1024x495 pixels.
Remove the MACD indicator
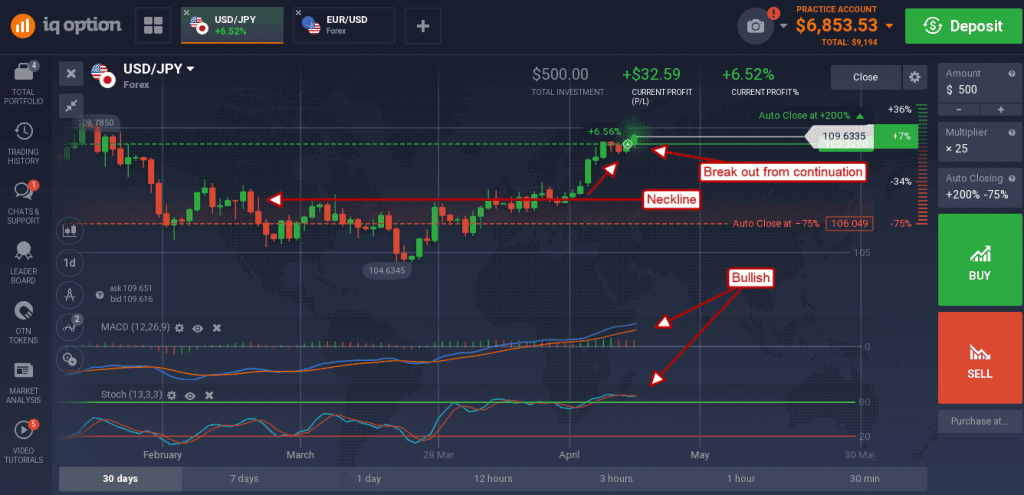coord(217,327)
